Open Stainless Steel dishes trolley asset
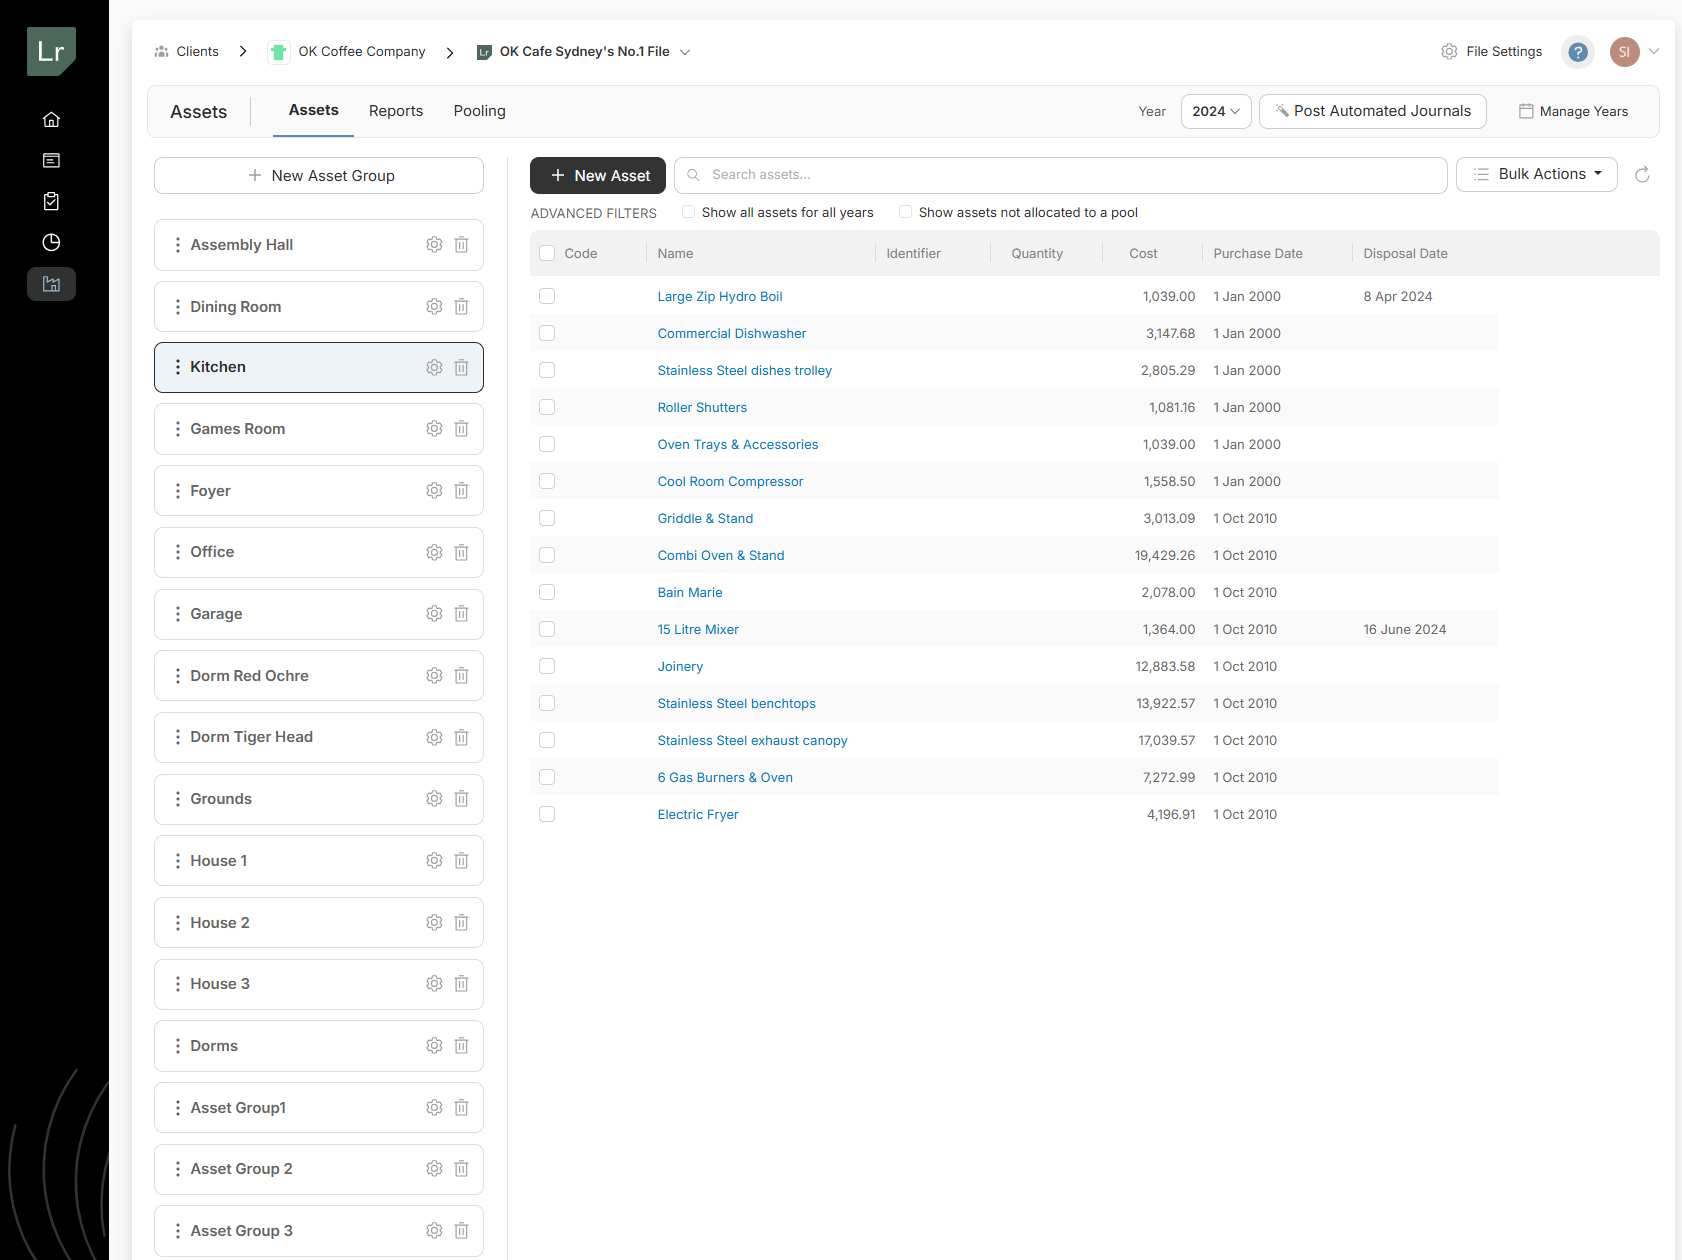Screen dimensions: 1682x1260 [745, 371]
